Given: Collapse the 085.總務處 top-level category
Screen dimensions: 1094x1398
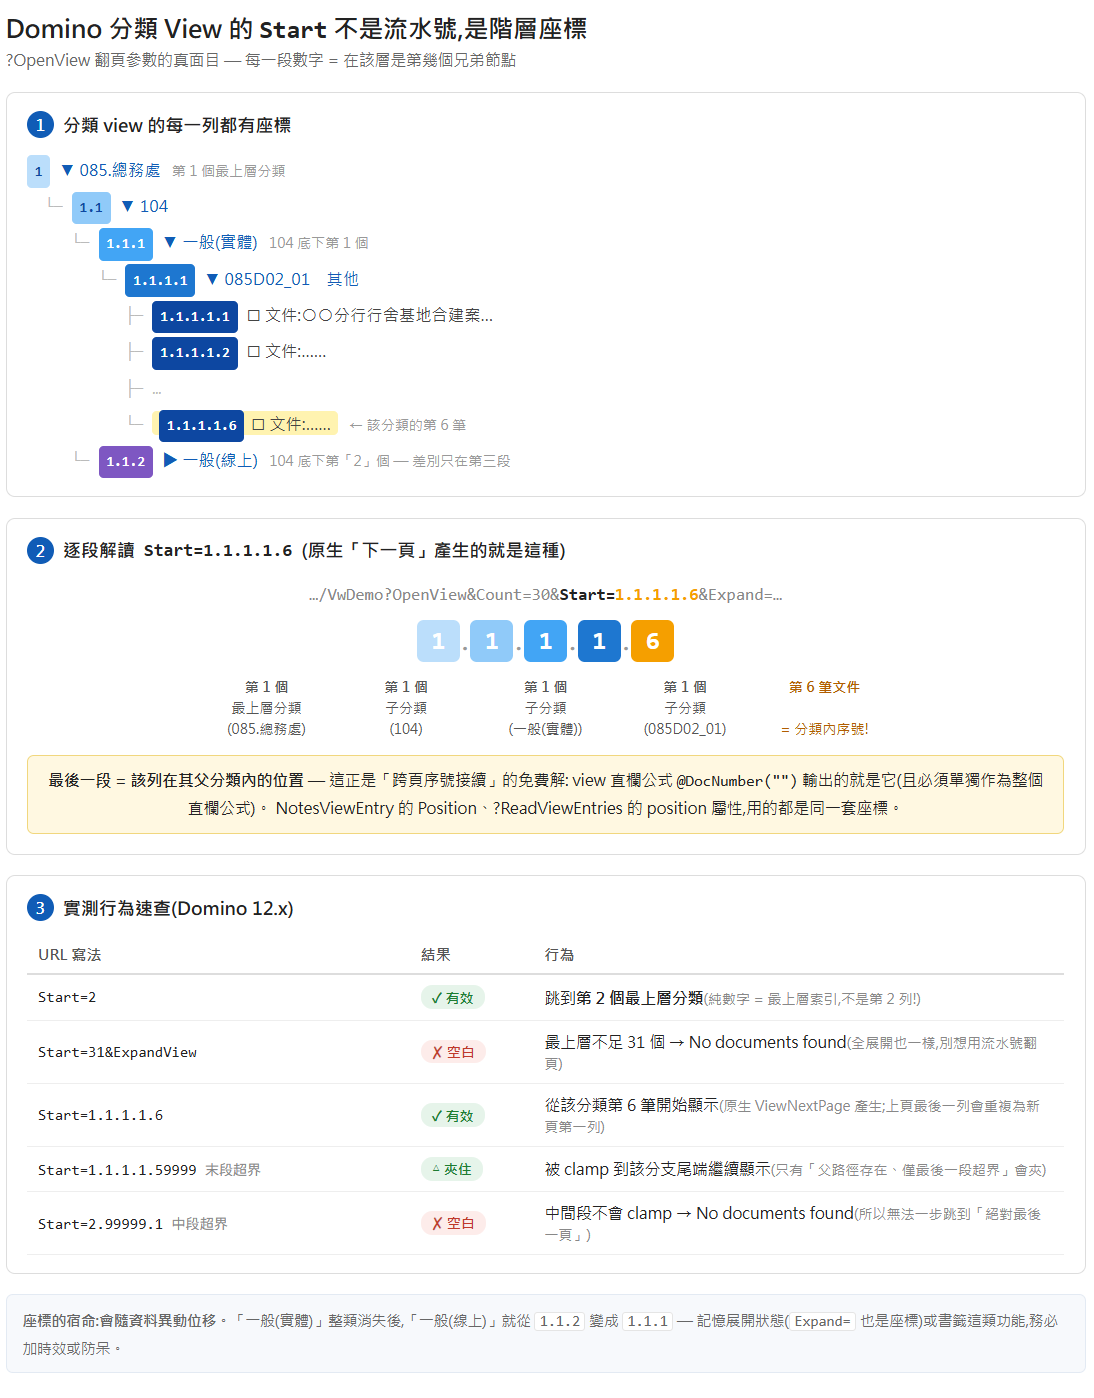Looking at the screenshot, I should pos(67,170).
